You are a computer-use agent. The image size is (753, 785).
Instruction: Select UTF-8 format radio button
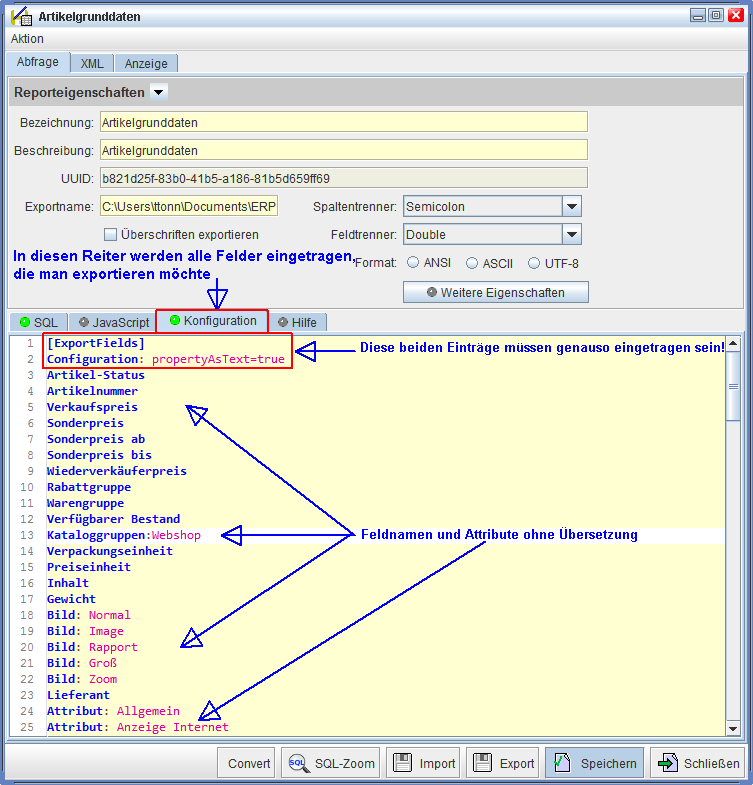pyautogui.click(x=534, y=263)
